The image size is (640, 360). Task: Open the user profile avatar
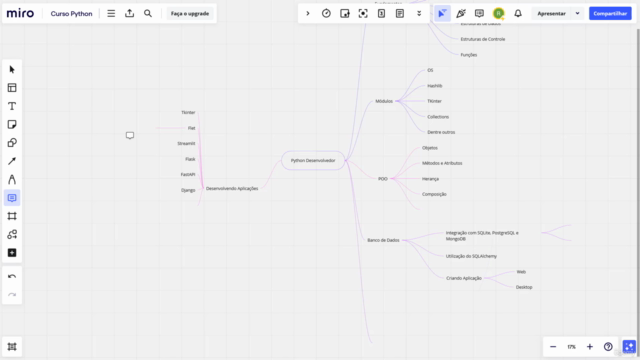pyautogui.click(x=498, y=13)
